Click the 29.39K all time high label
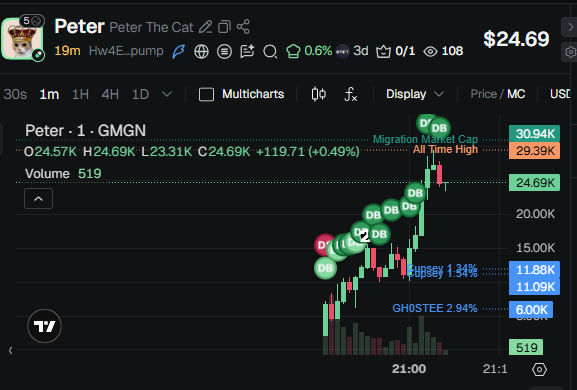This screenshot has height=390, width=577. click(534, 150)
